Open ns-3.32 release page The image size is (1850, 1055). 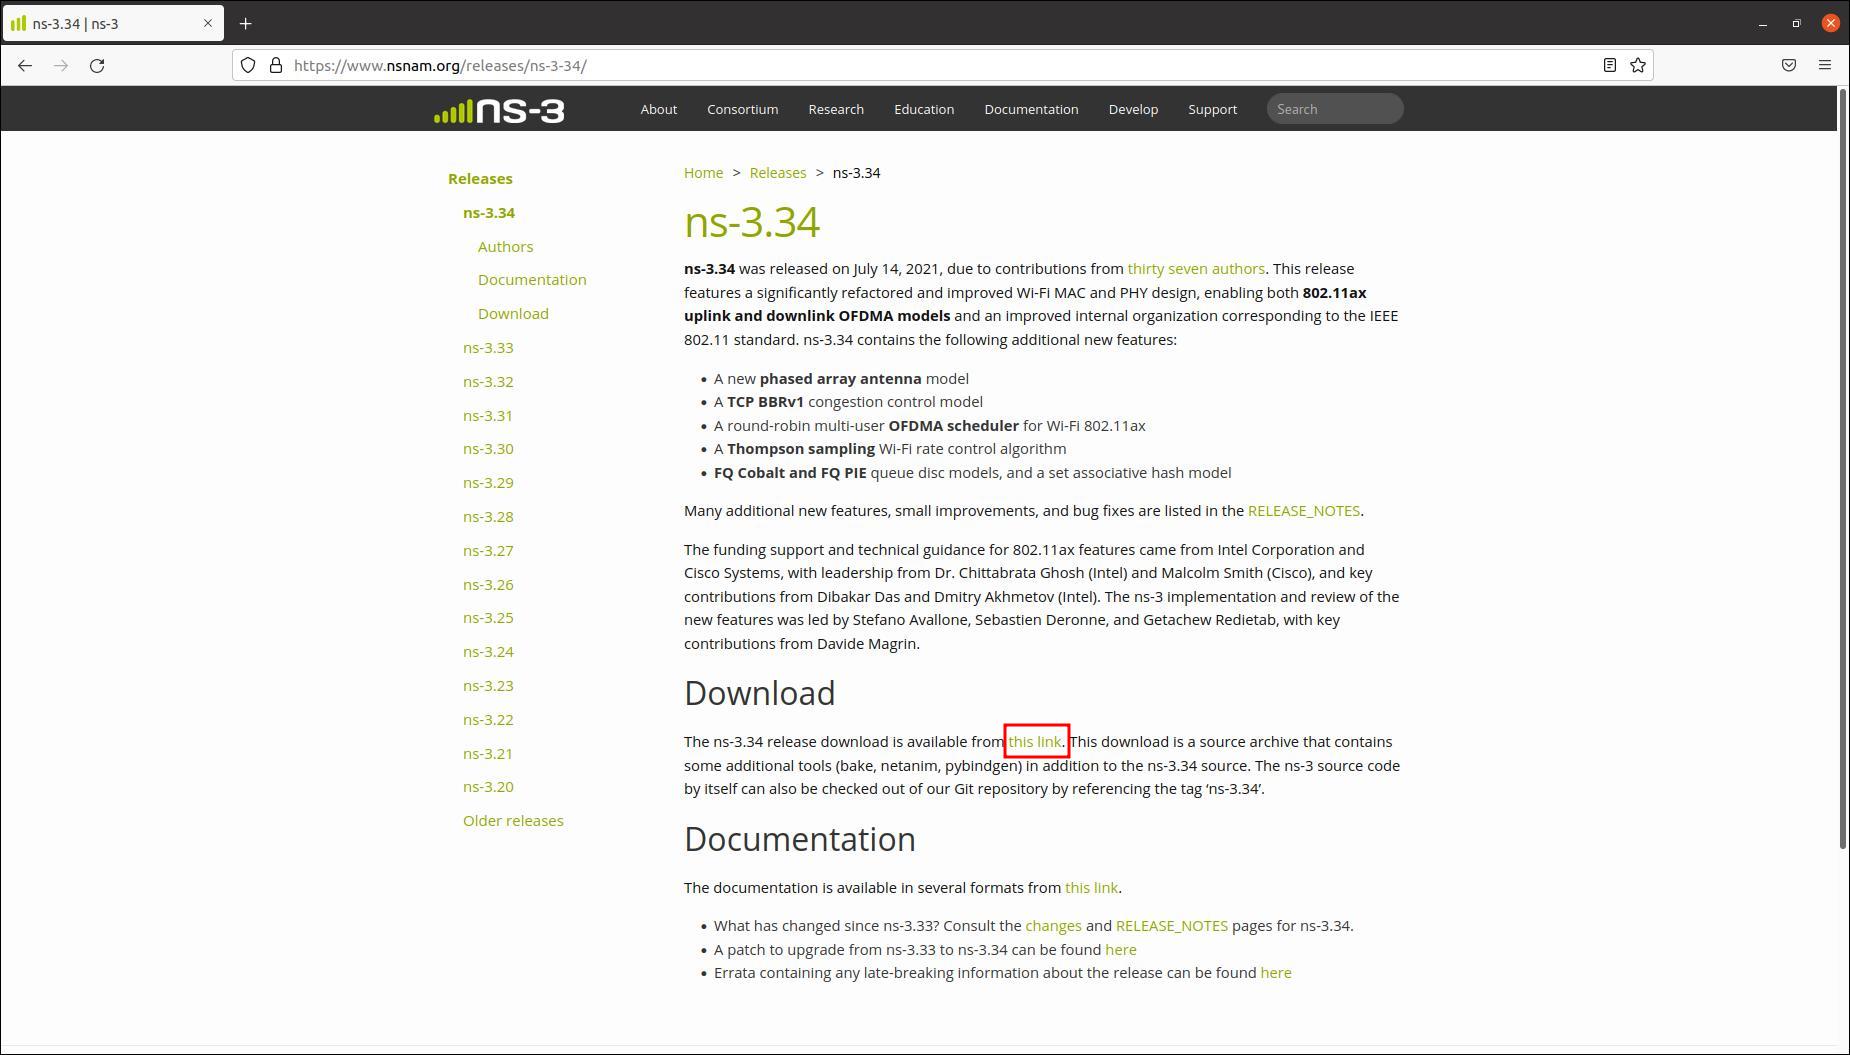pyautogui.click(x=488, y=382)
